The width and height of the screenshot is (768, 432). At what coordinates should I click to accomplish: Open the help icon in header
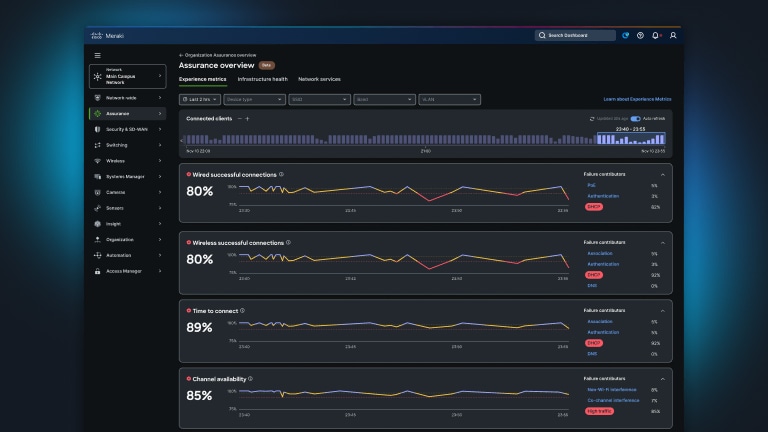point(640,35)
